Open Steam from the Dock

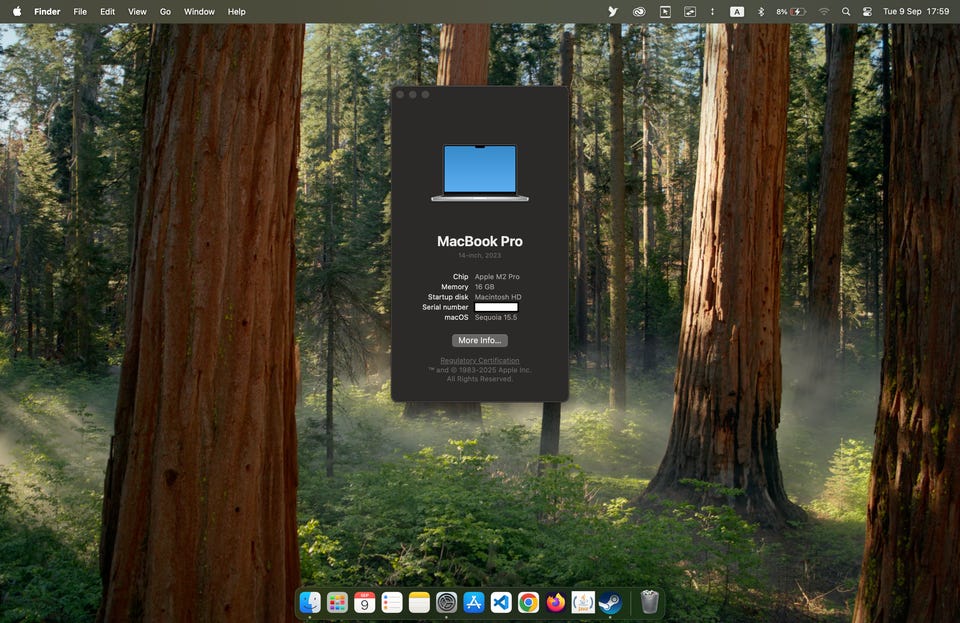(610, 602)
